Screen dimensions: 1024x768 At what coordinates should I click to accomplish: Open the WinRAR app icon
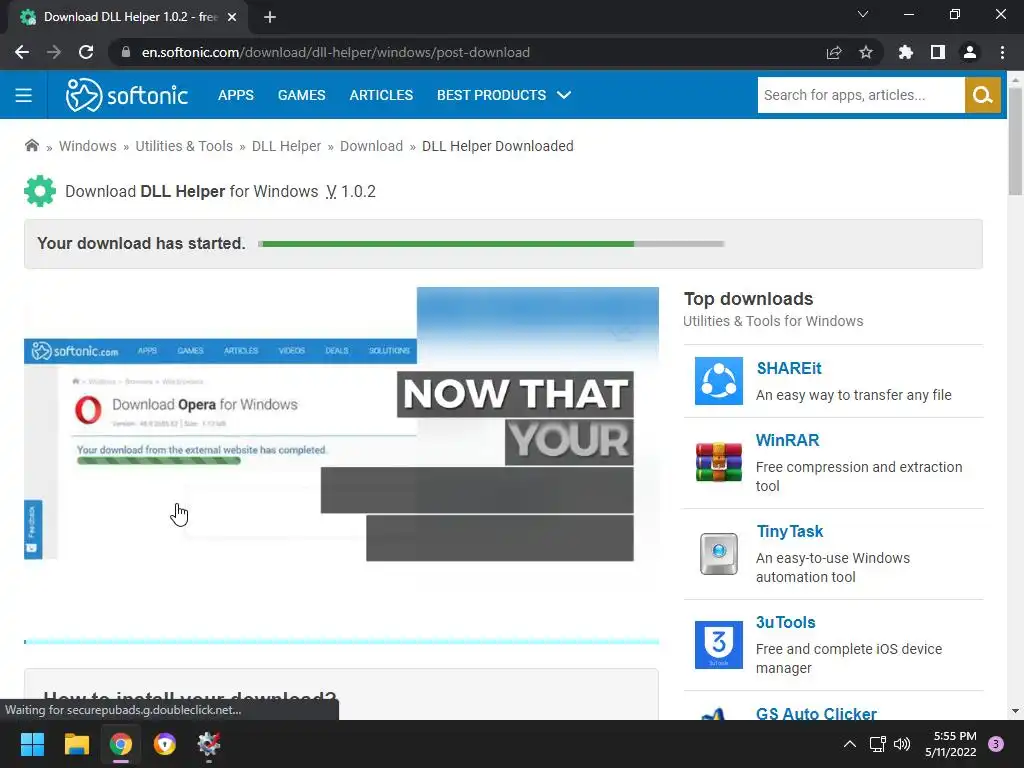point(718,462)
